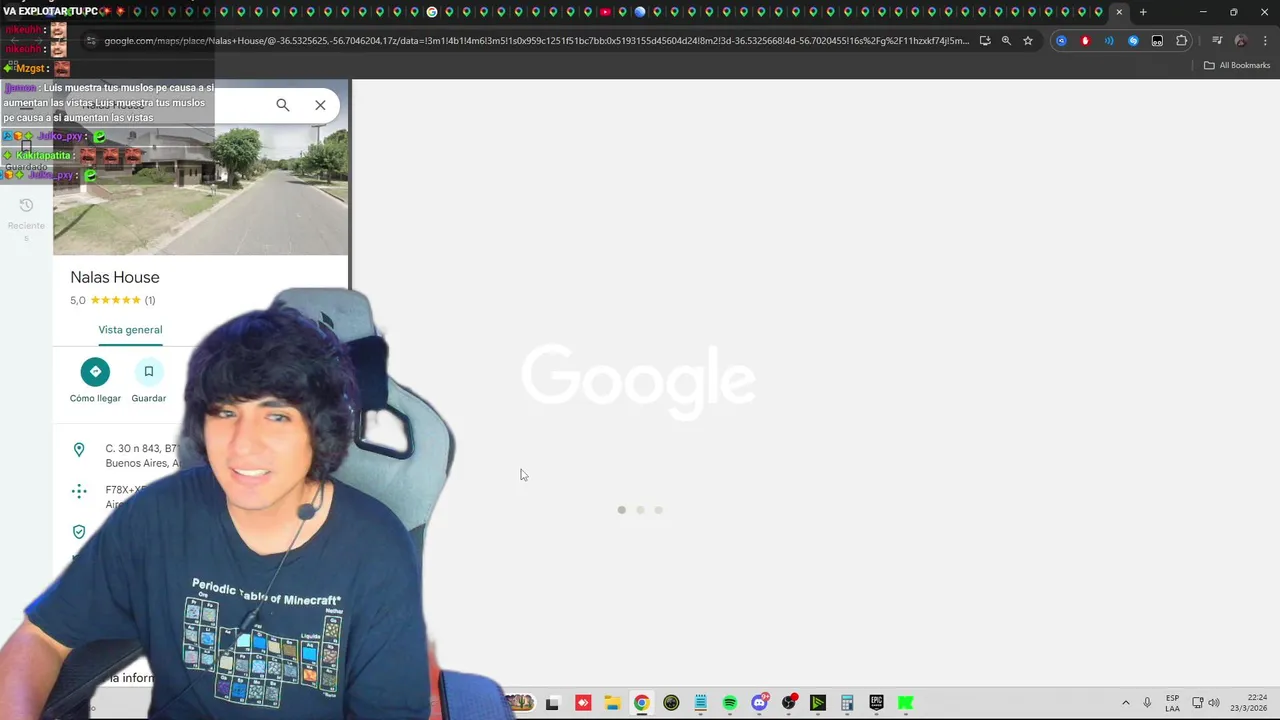Click the red hand blocker extension icon
Viewport: 1280px width, 720px height.
click(1085, 41)
